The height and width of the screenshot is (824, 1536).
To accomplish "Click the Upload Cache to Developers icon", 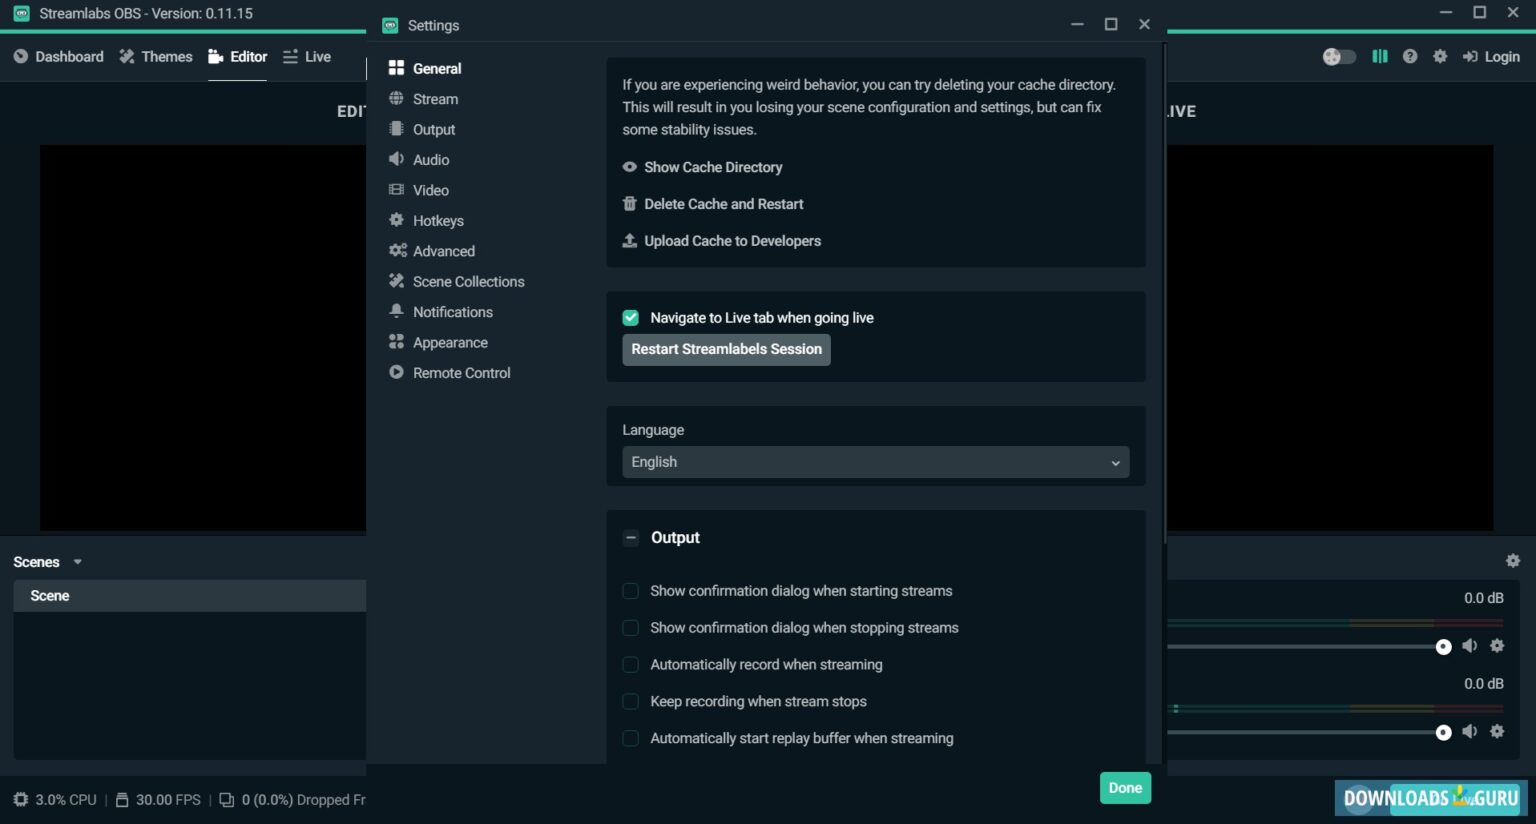I will pos(629,241).
